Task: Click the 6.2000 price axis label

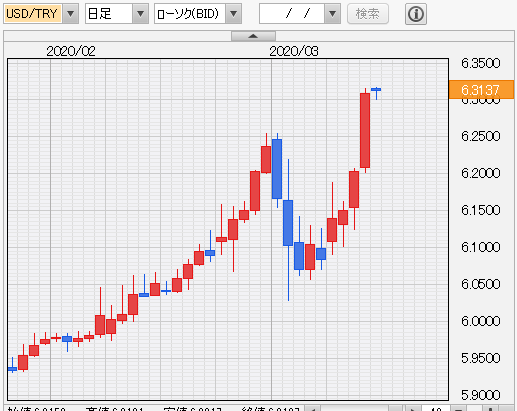Action: click(x=480, y=173)
